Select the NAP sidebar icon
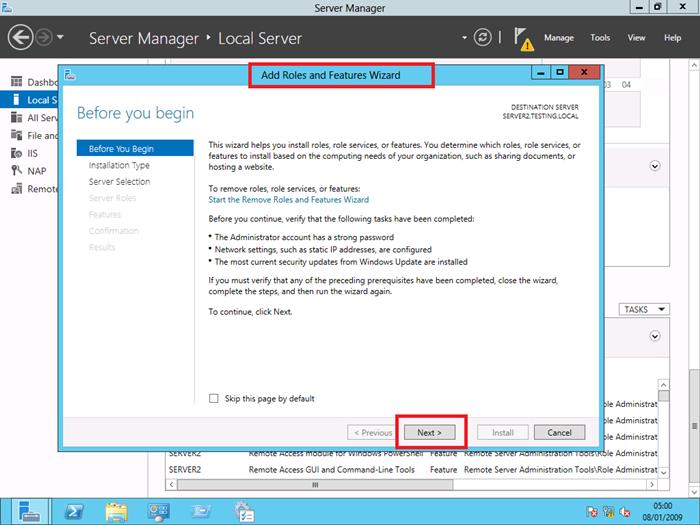This screenshot has height=525, width=700. (17, 171)
